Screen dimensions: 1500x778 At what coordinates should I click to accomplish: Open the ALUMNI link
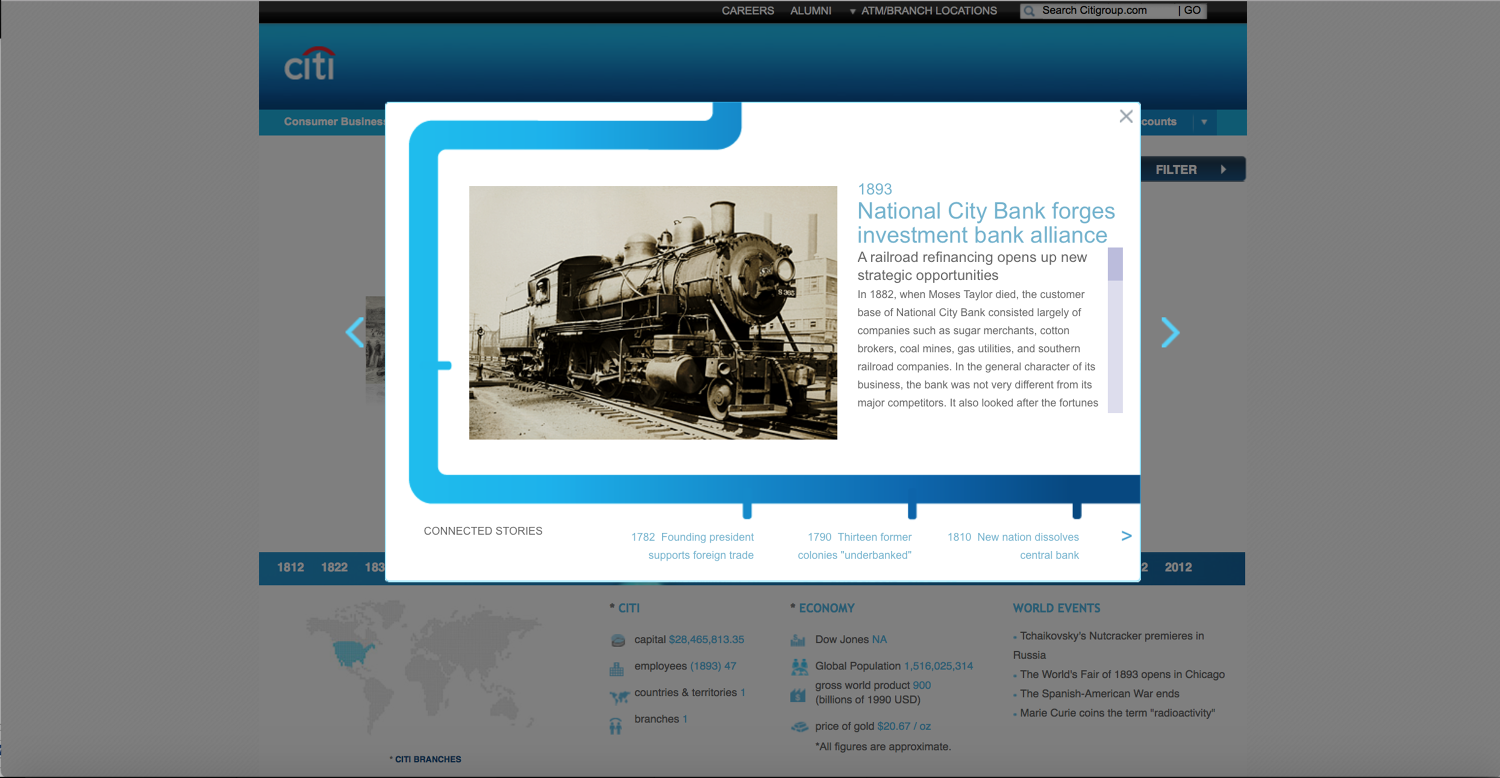click(x=811, y=11)
